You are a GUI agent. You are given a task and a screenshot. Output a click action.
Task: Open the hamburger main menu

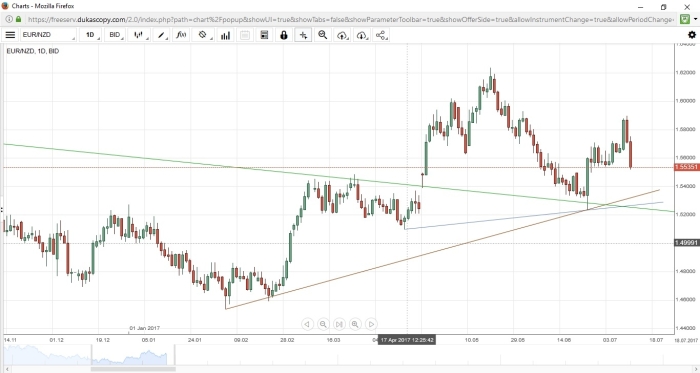tap(10, 35)
